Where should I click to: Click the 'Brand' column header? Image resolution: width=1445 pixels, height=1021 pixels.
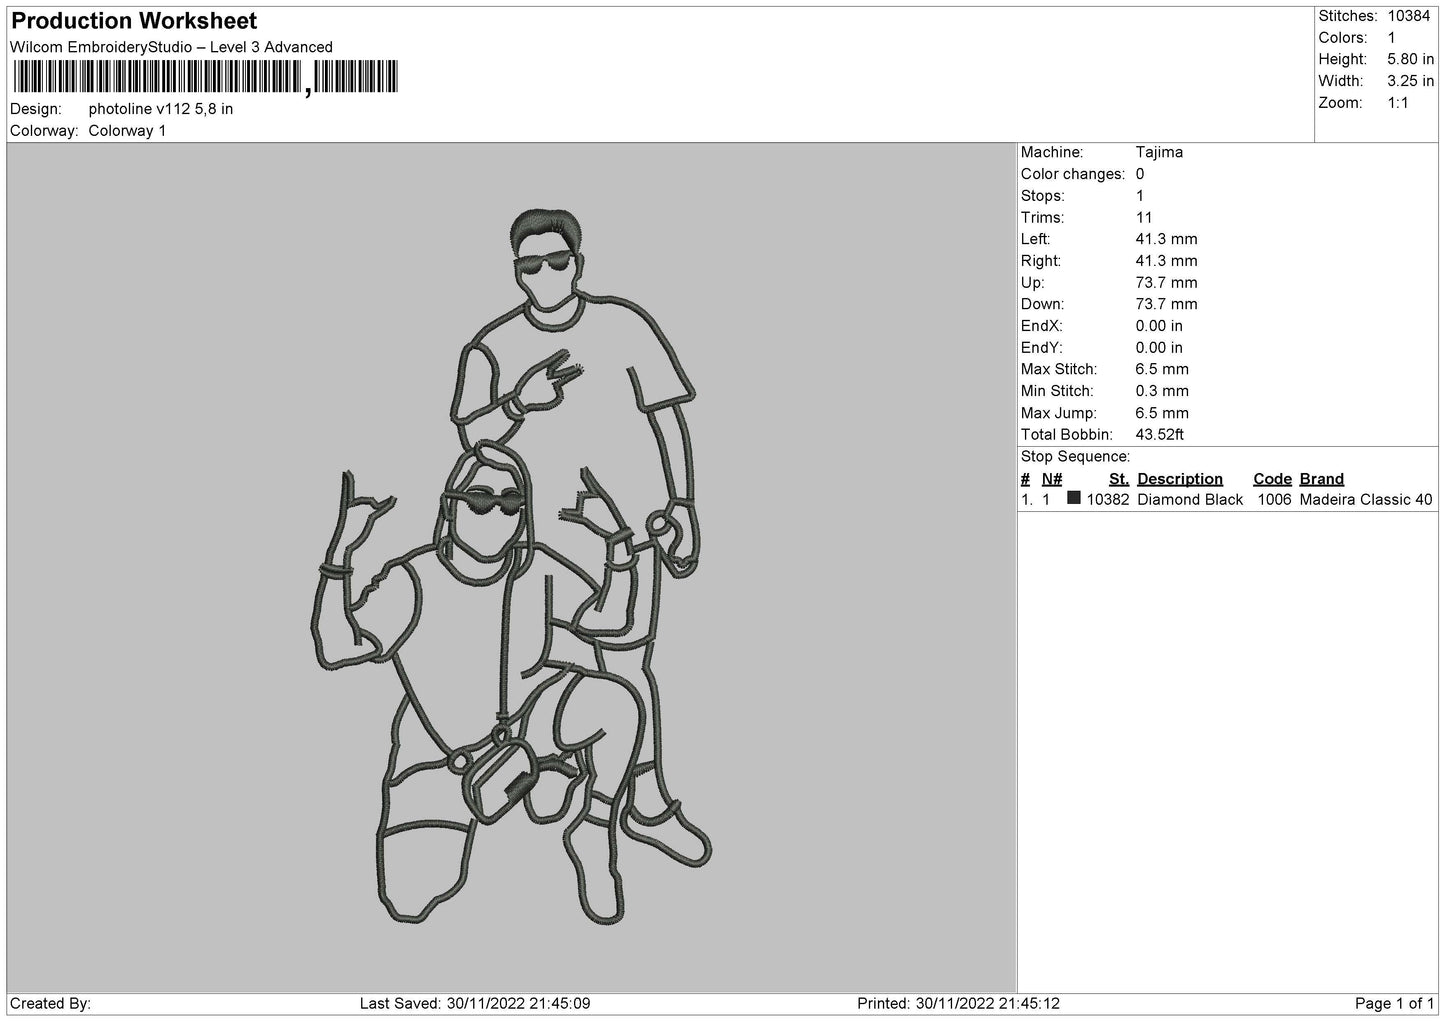click(x=1322, y=480)
